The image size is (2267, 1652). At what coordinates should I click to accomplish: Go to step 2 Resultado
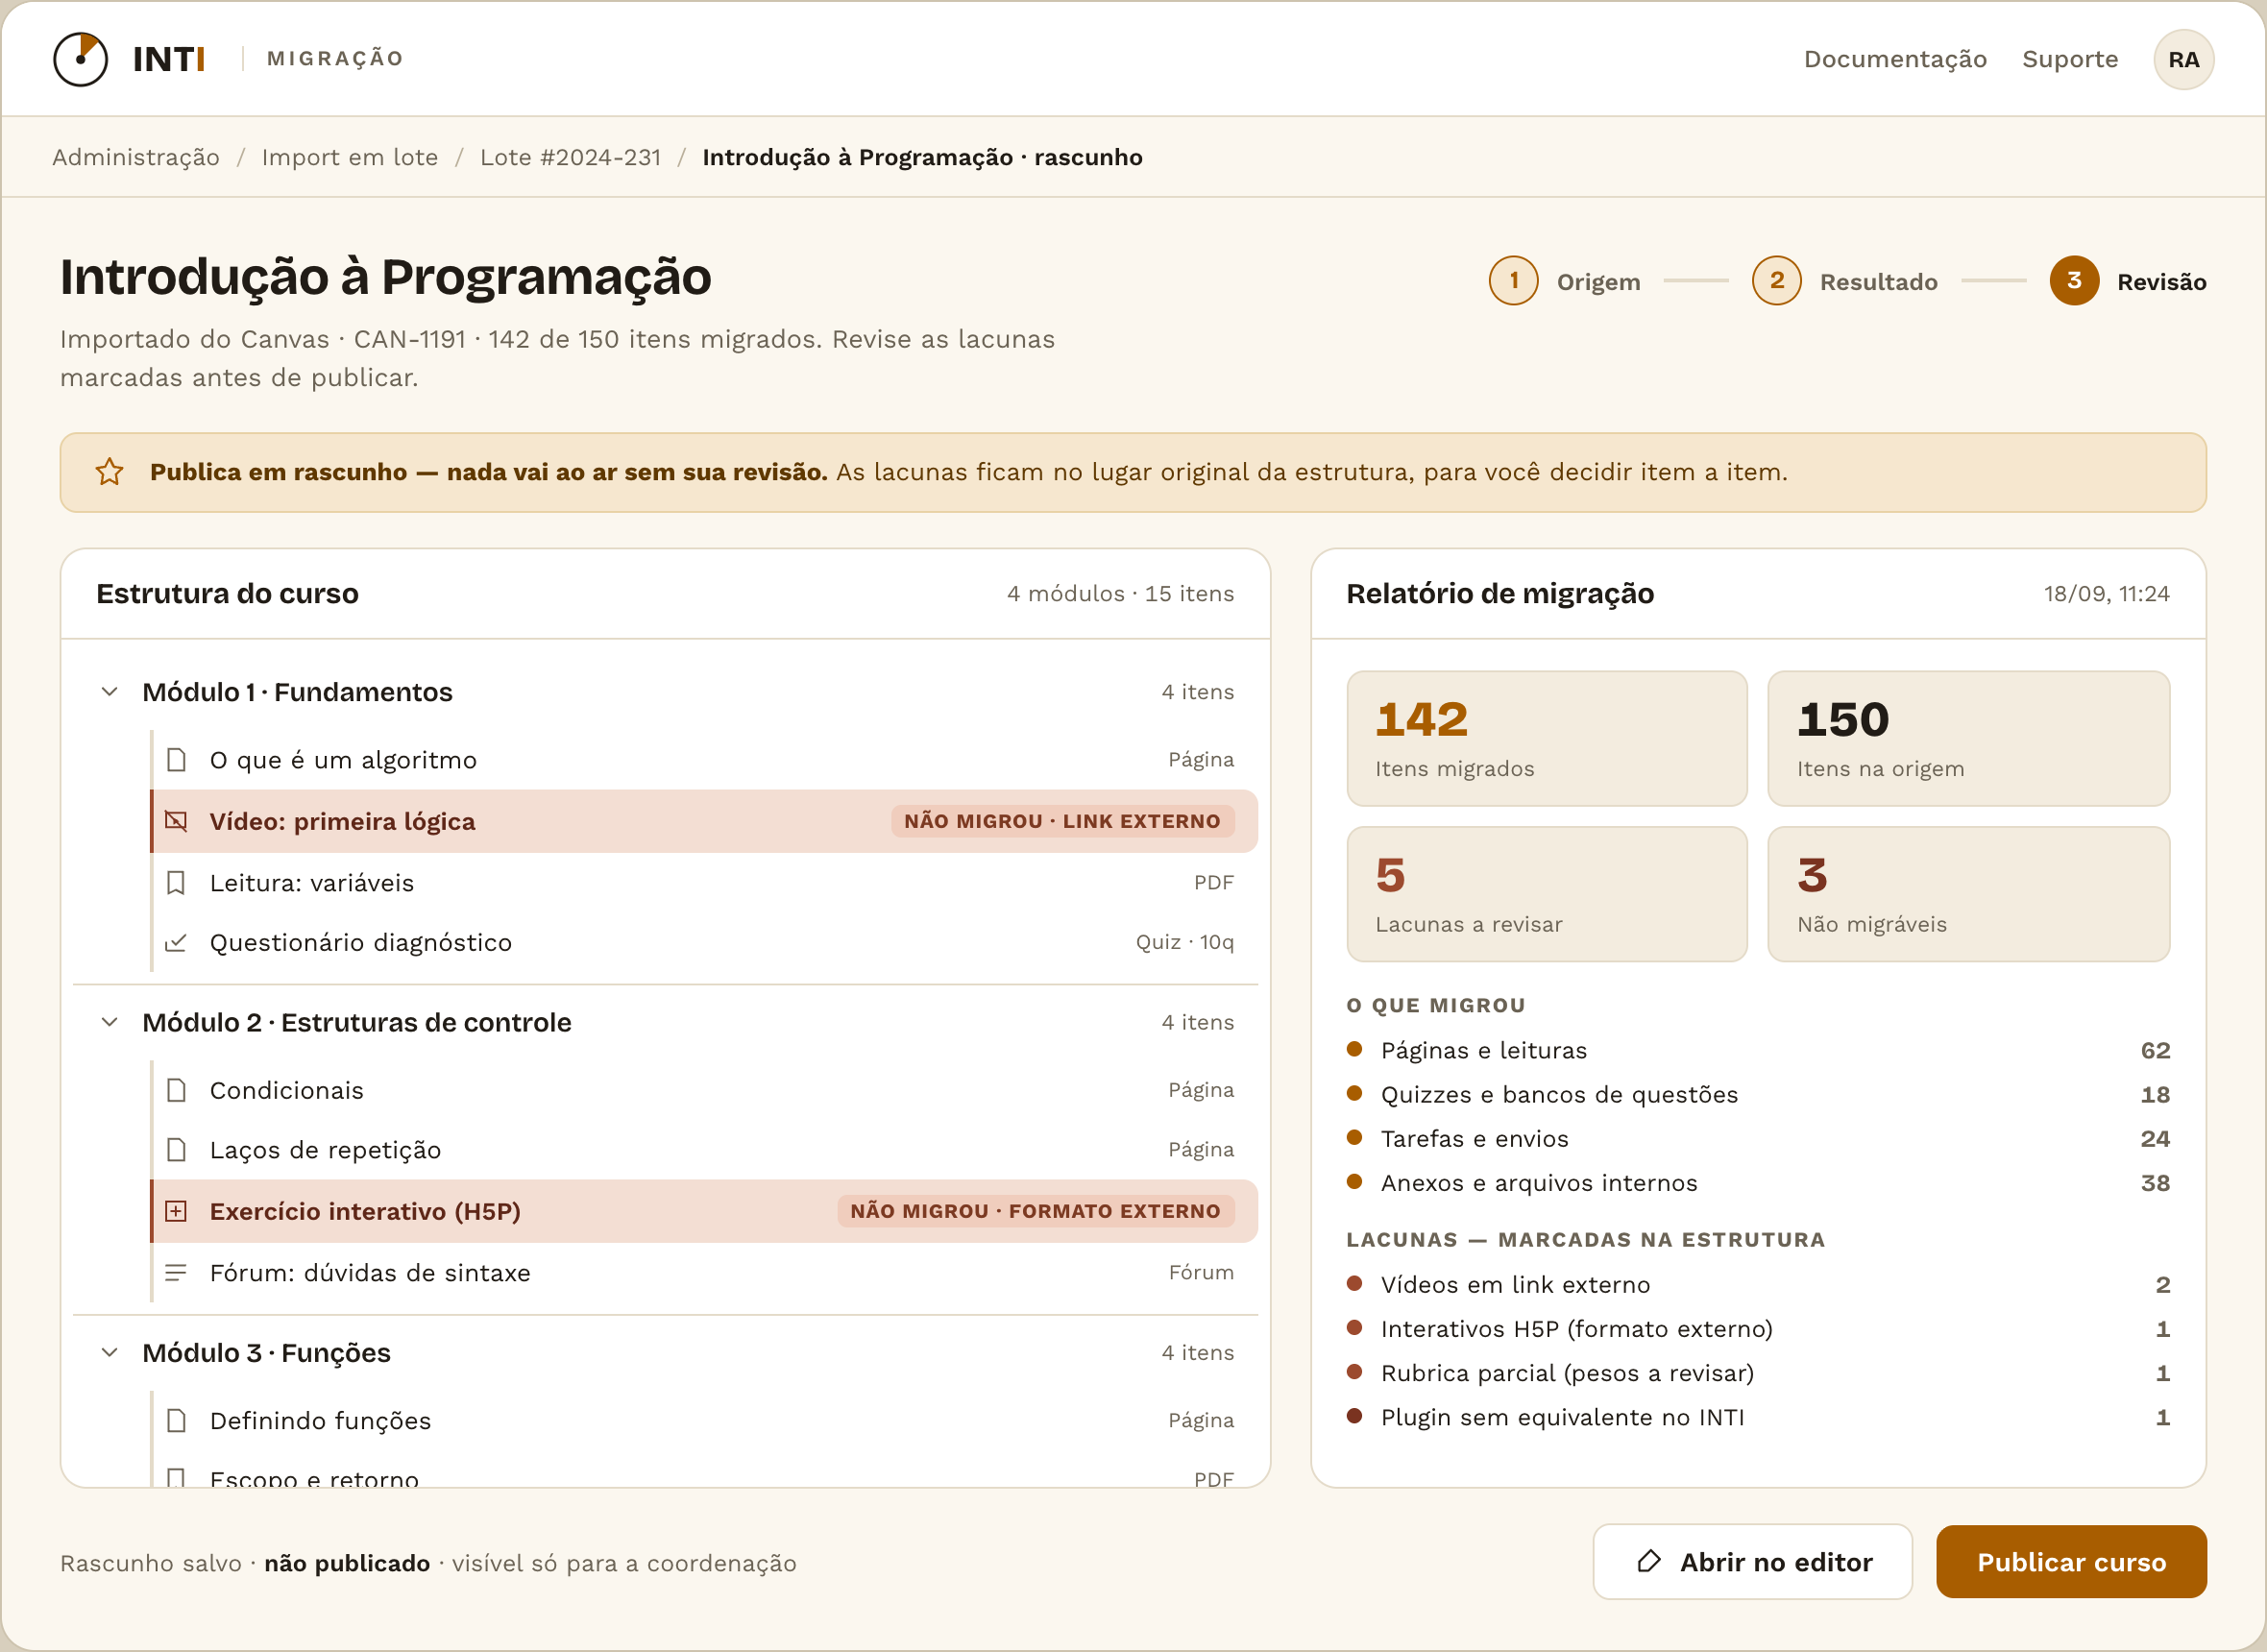click(1845, 281)
